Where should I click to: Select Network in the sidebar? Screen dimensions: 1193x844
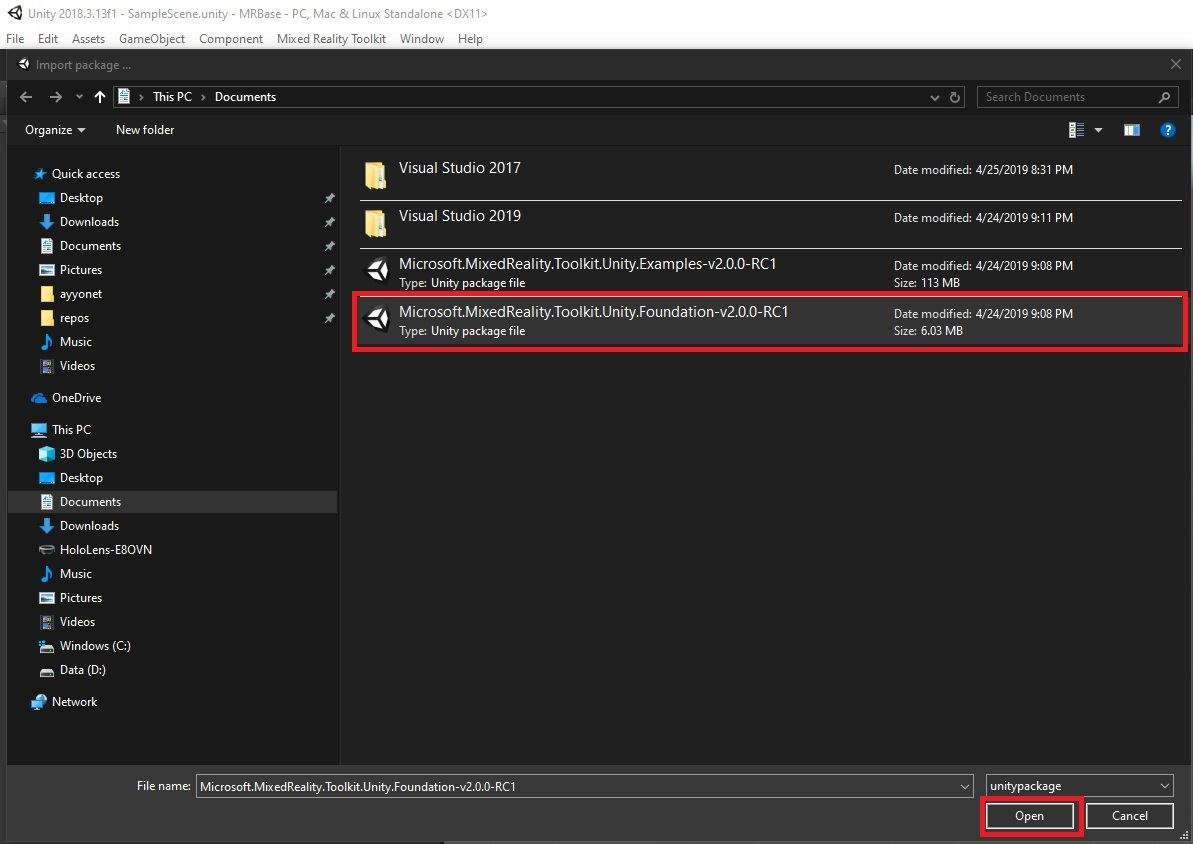pyautogui.click(x=64, y=702)
